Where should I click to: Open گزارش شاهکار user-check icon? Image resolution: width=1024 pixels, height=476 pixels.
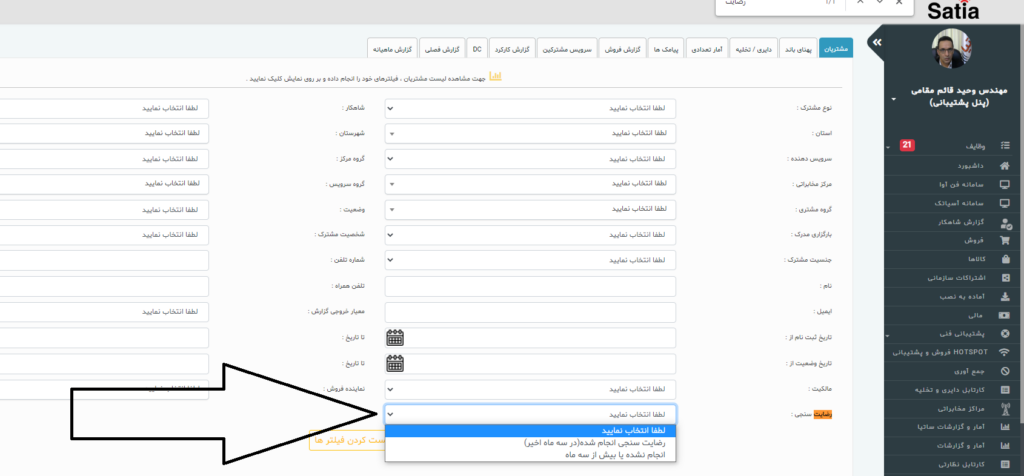(x=1006, y=223)
